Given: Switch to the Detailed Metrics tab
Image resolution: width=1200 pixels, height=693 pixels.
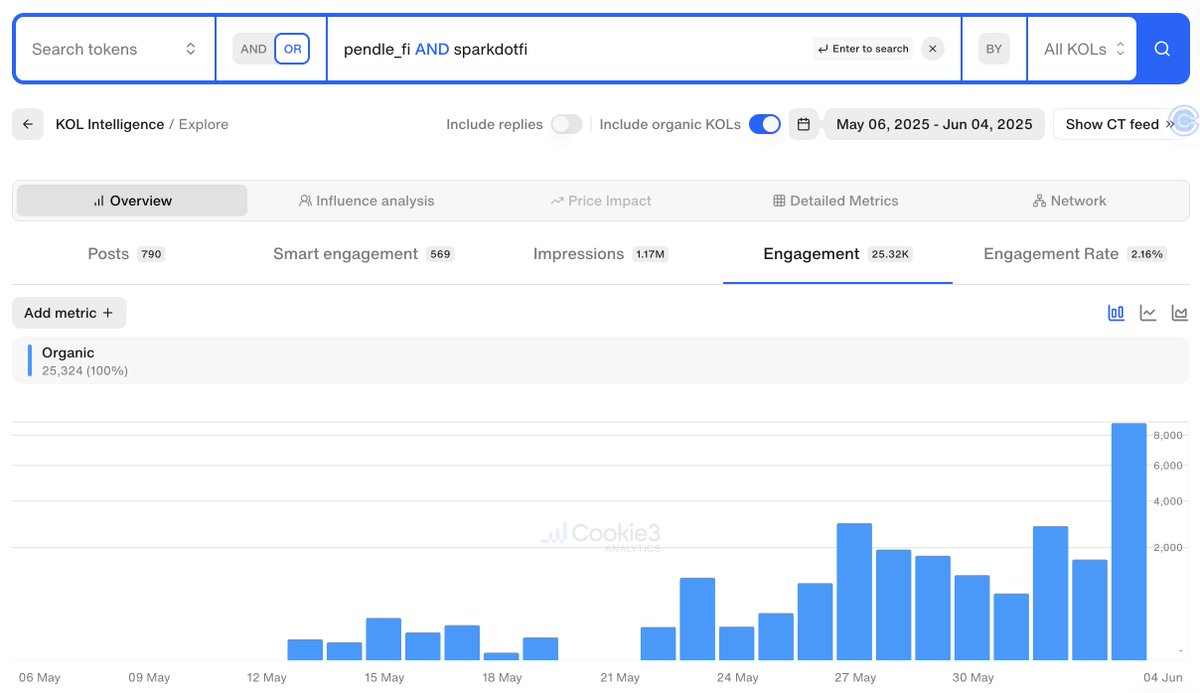Looking at the screenshot, I should tap(836, 200).
